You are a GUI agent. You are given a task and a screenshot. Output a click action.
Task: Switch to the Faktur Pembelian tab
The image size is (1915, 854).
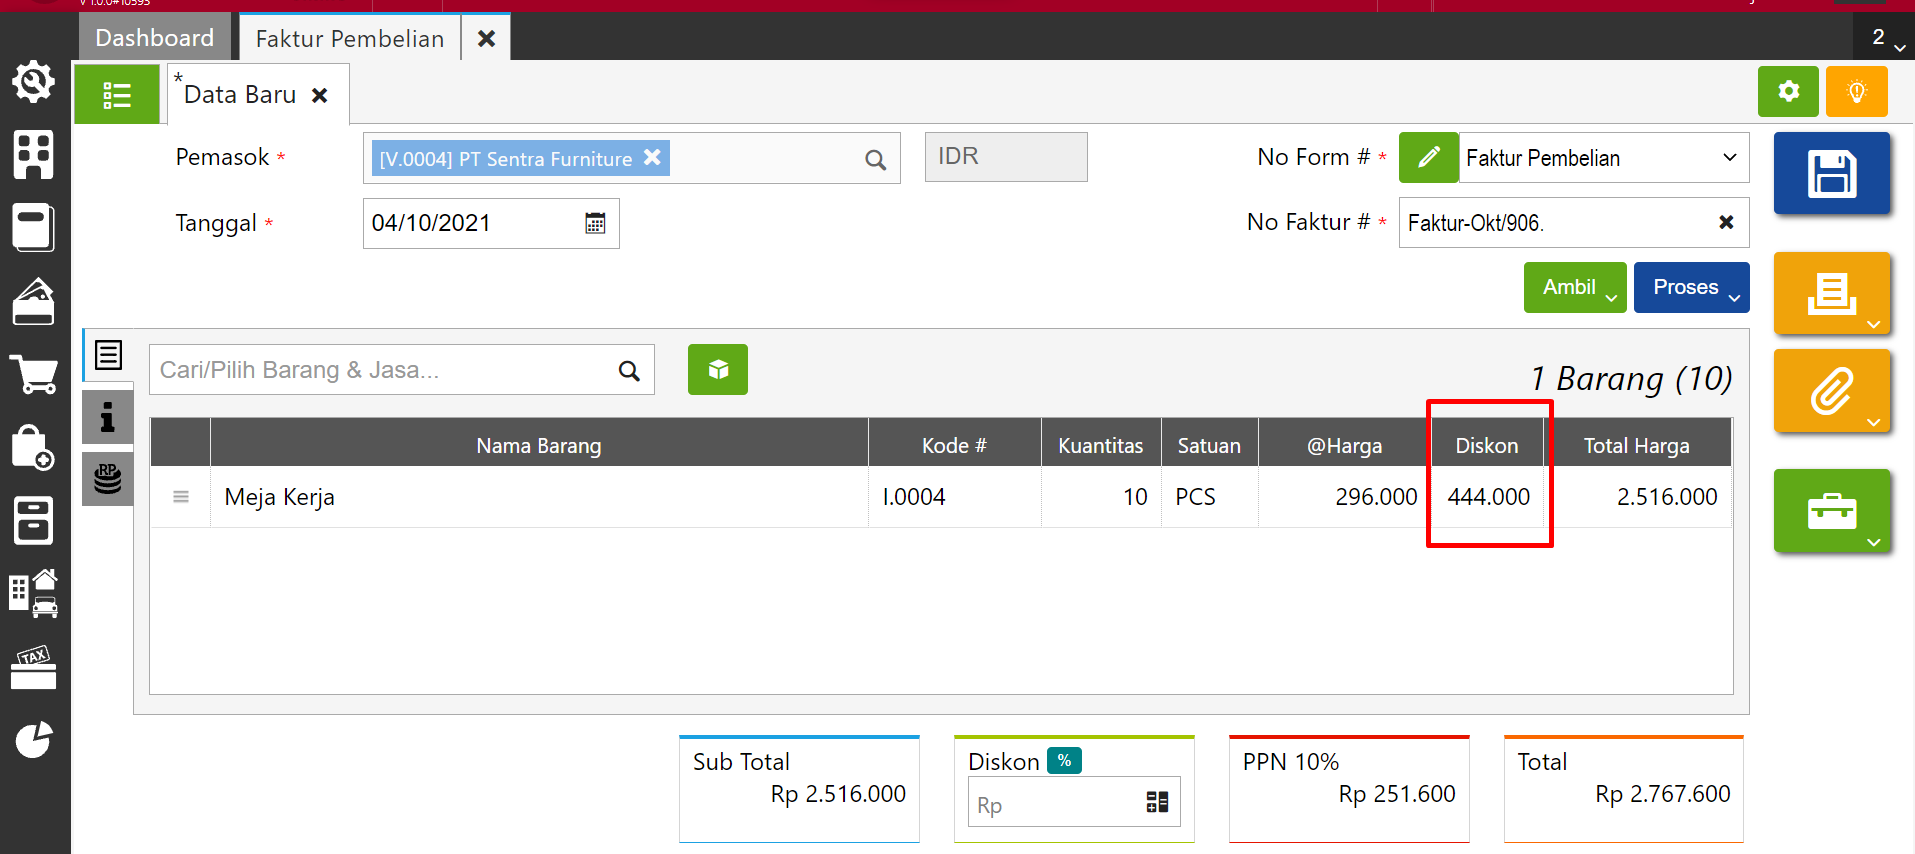pos(350,38)
